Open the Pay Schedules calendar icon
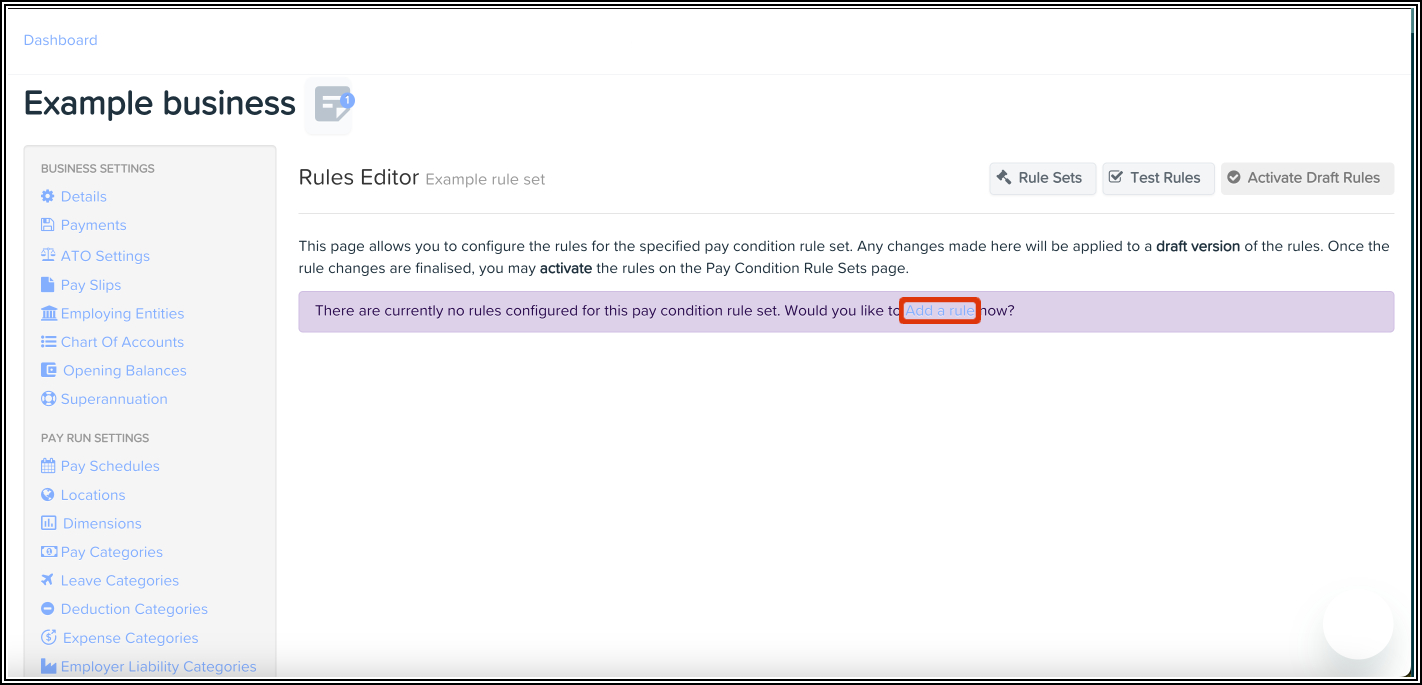Screen dimensions: 1422x685 point(48,466)
